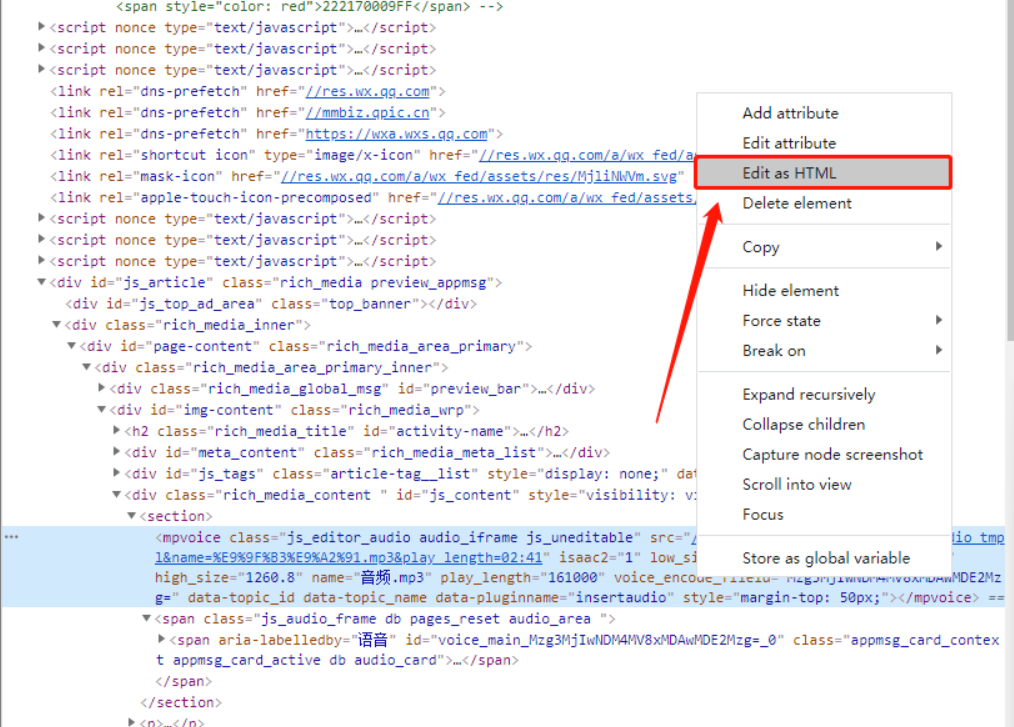
Task: Click the mpvoice name "音频.mp3" attribute
Action: (x=367, y=578)
